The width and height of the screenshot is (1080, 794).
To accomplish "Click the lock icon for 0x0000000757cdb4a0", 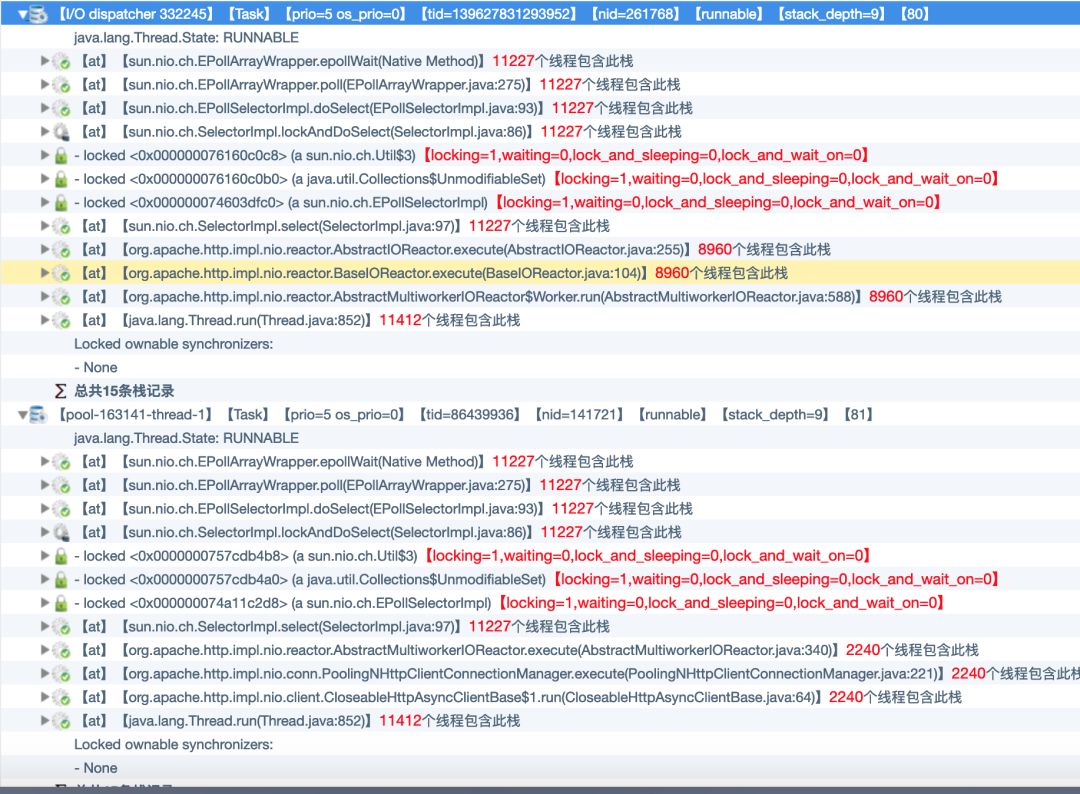I will pyautogui.click(x=61, y=579).
